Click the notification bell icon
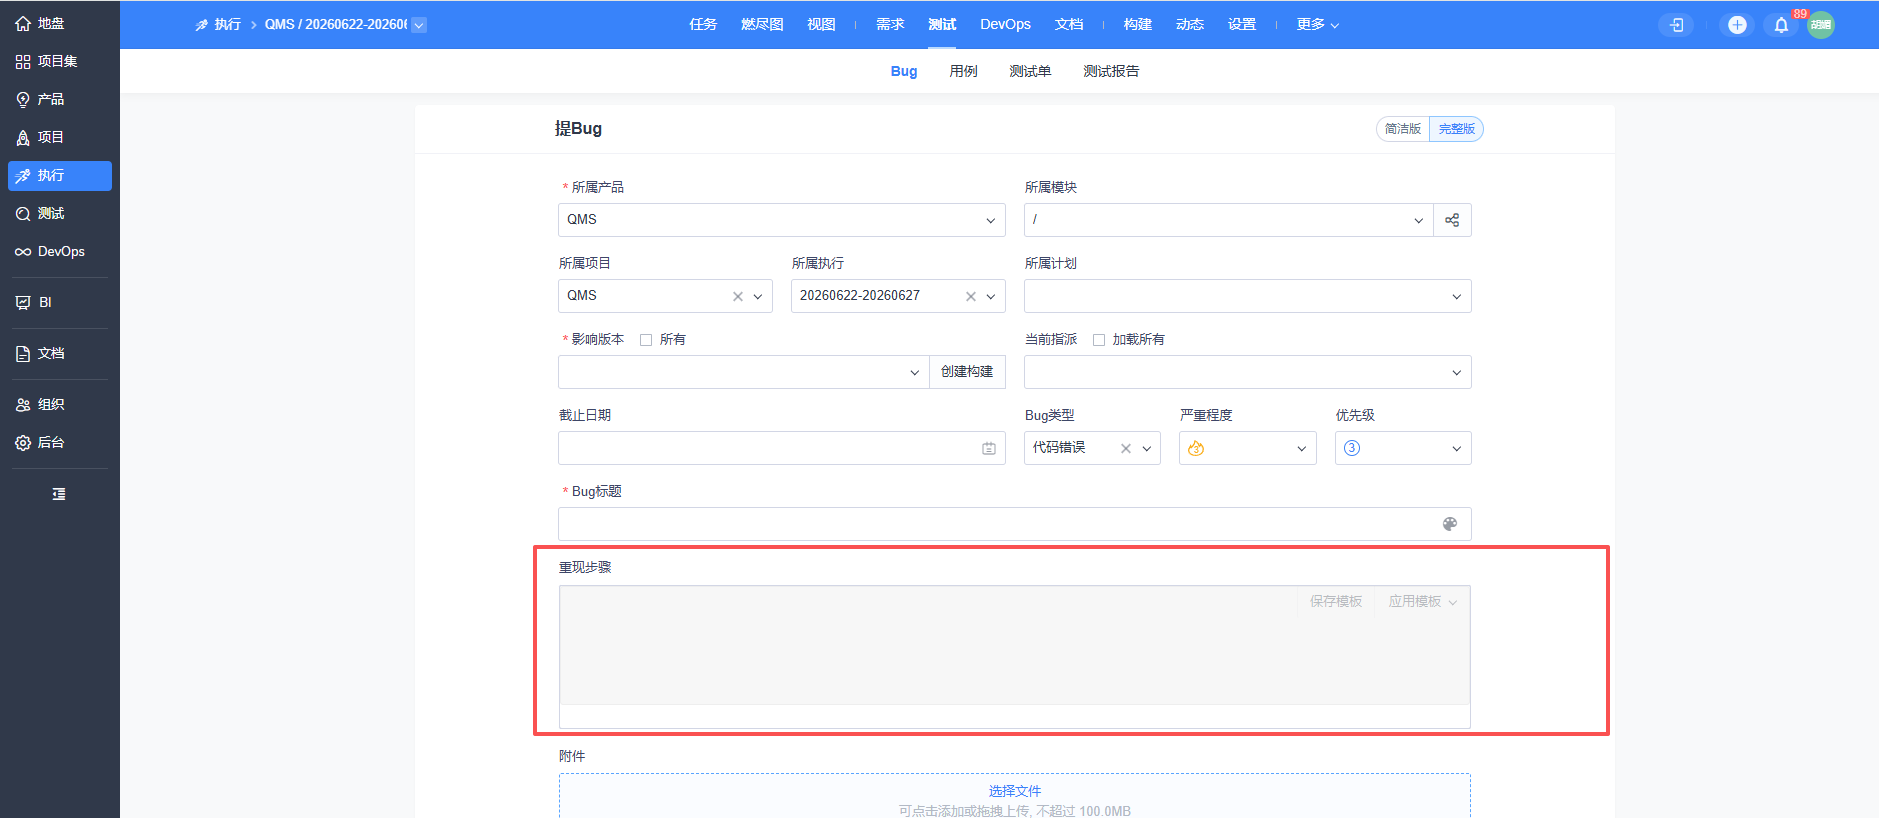Viewport: 1879px width, 818px height. [1781, 25]
